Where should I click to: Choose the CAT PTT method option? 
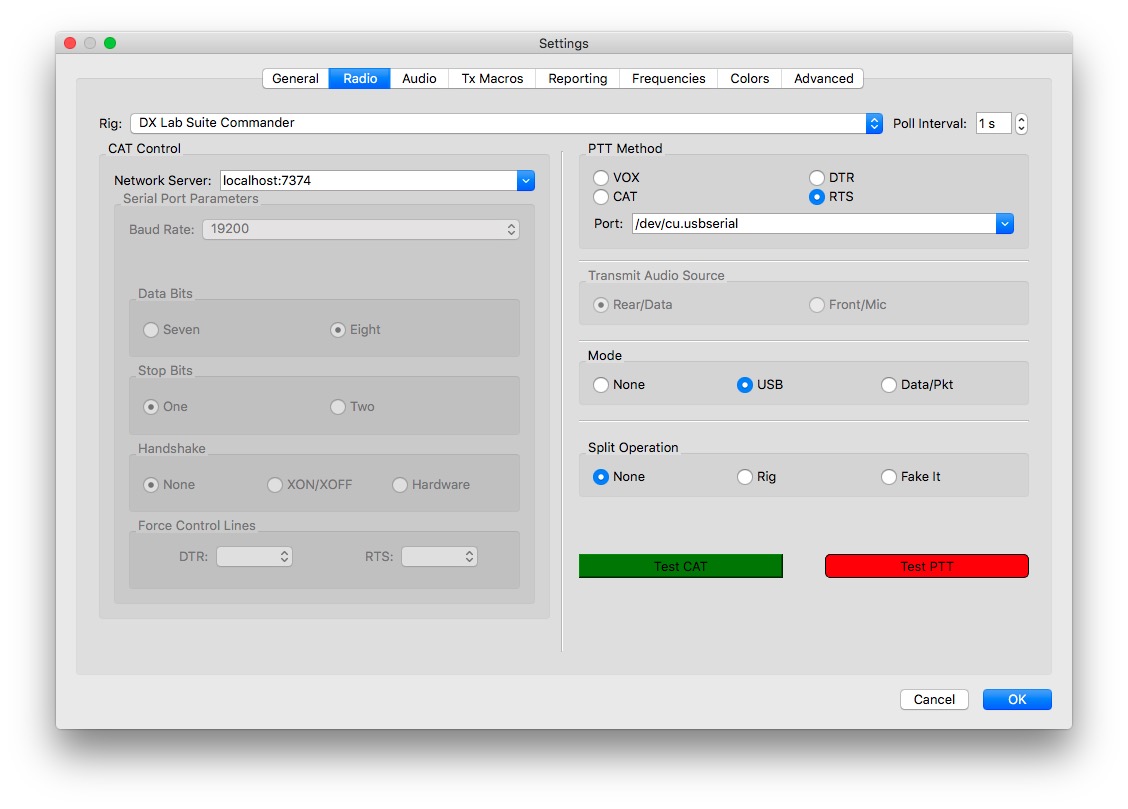[x=601, y=197]
